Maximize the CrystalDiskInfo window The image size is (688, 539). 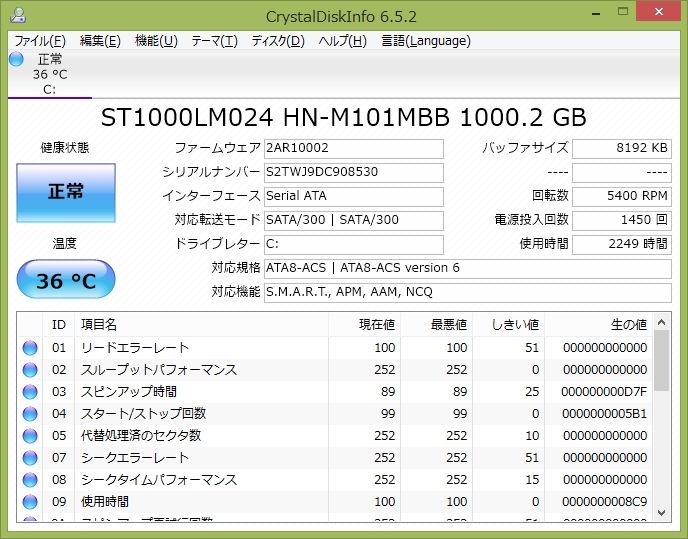point(623,12)
